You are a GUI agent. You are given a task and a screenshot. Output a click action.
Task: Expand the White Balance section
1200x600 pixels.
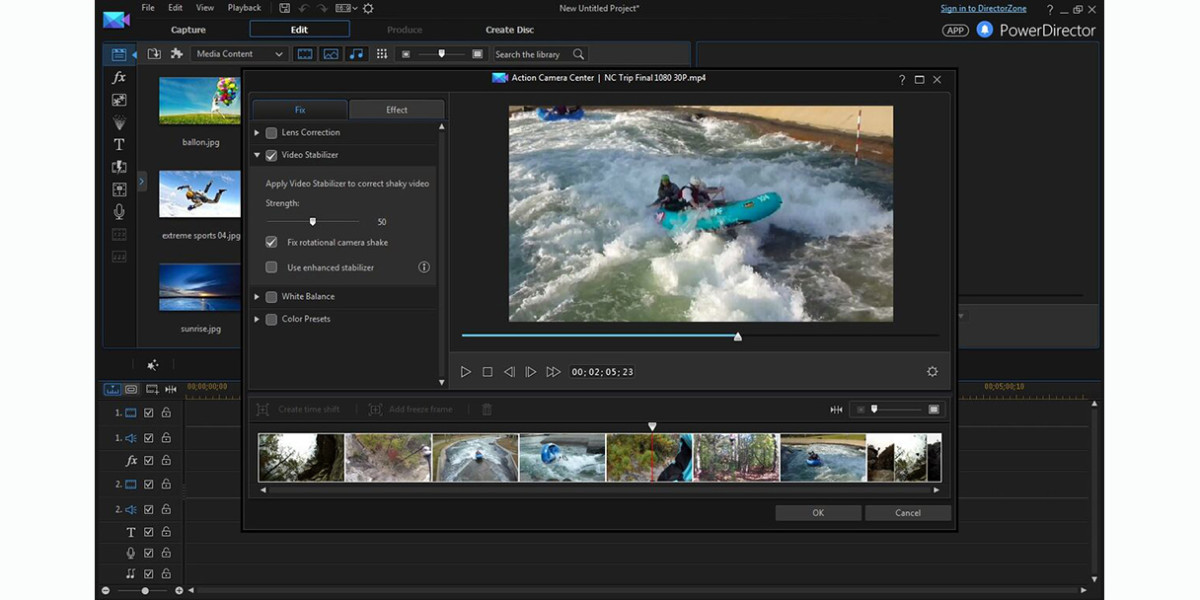257,296
